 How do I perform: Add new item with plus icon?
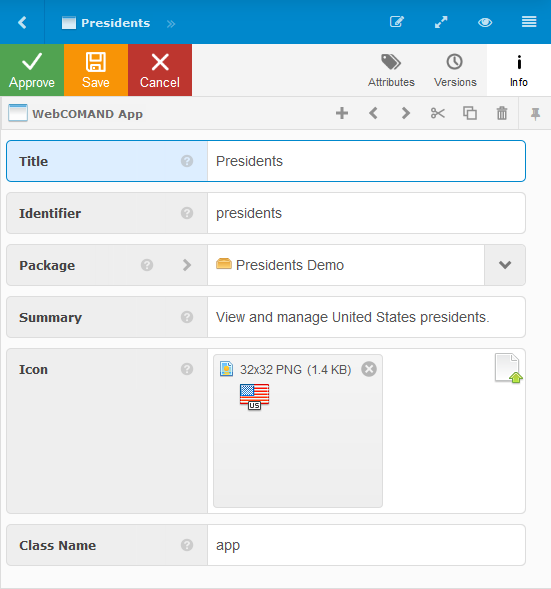[x=342, y=113]
